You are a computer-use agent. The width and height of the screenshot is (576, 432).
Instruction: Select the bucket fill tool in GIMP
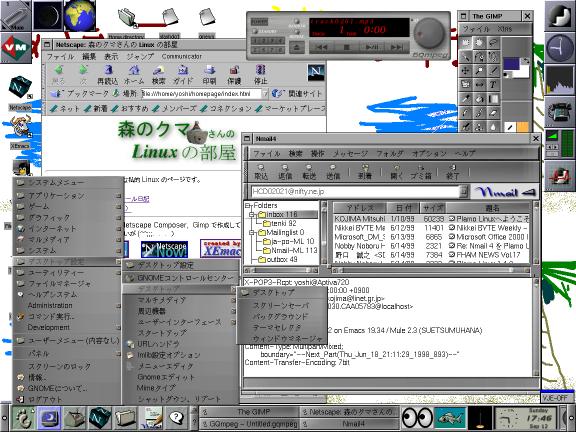point(479,99)
